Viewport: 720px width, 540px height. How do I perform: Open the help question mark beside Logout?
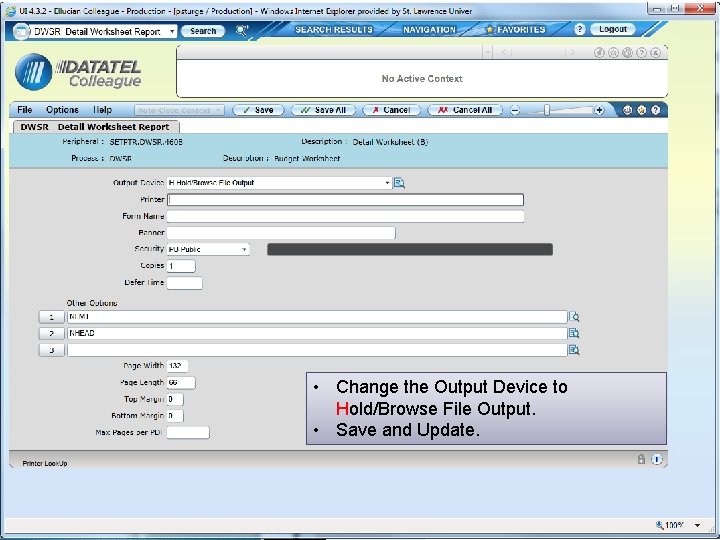tap(579, 30)
